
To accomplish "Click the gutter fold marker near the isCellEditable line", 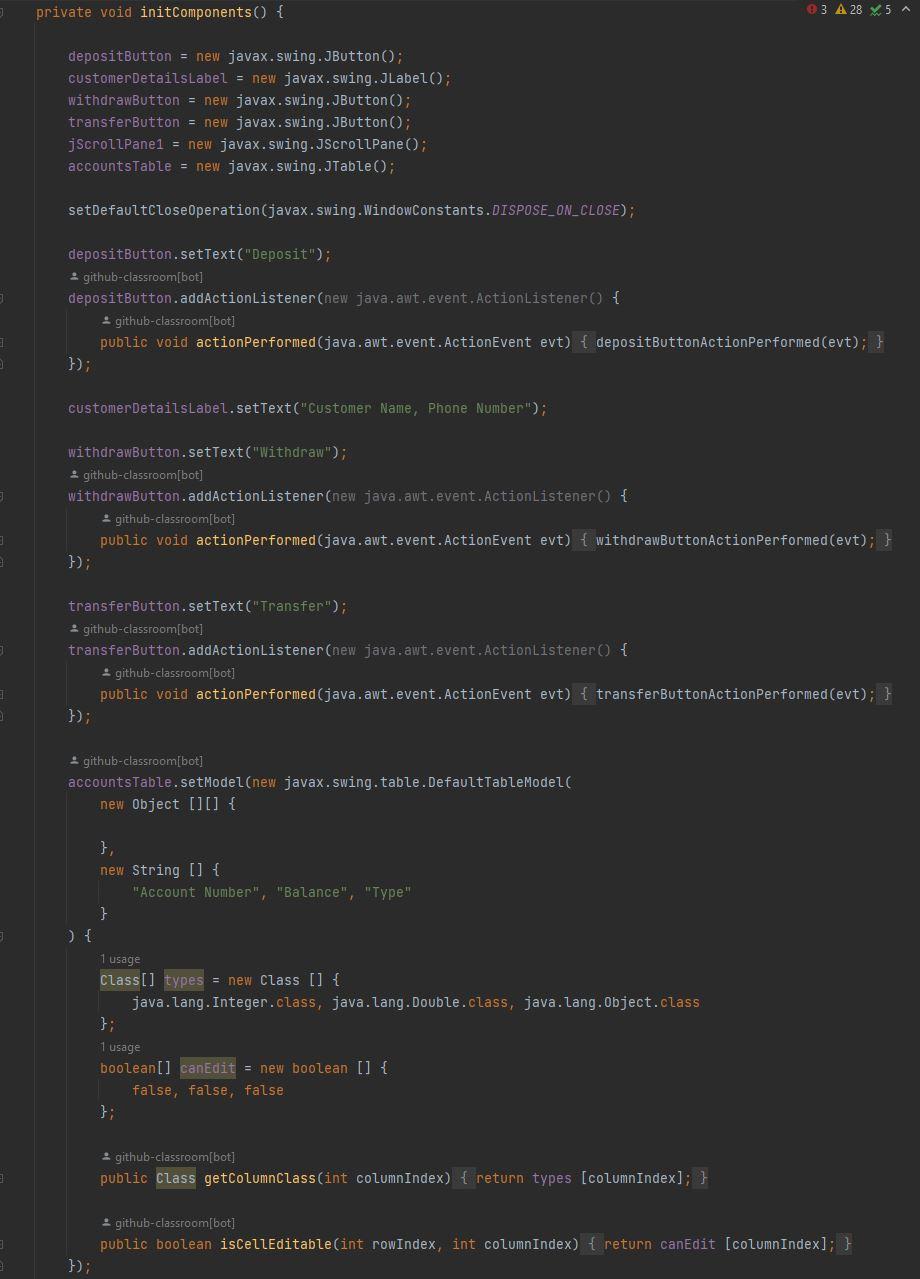I will point(3,1244).
